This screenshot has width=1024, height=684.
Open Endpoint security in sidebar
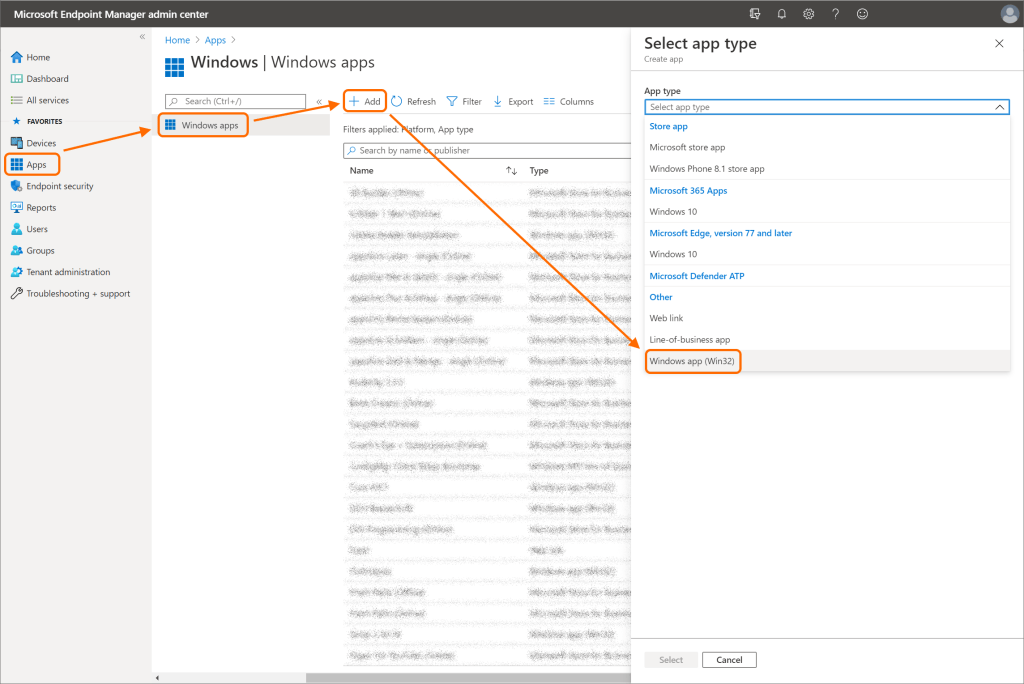tap(59, 186)
